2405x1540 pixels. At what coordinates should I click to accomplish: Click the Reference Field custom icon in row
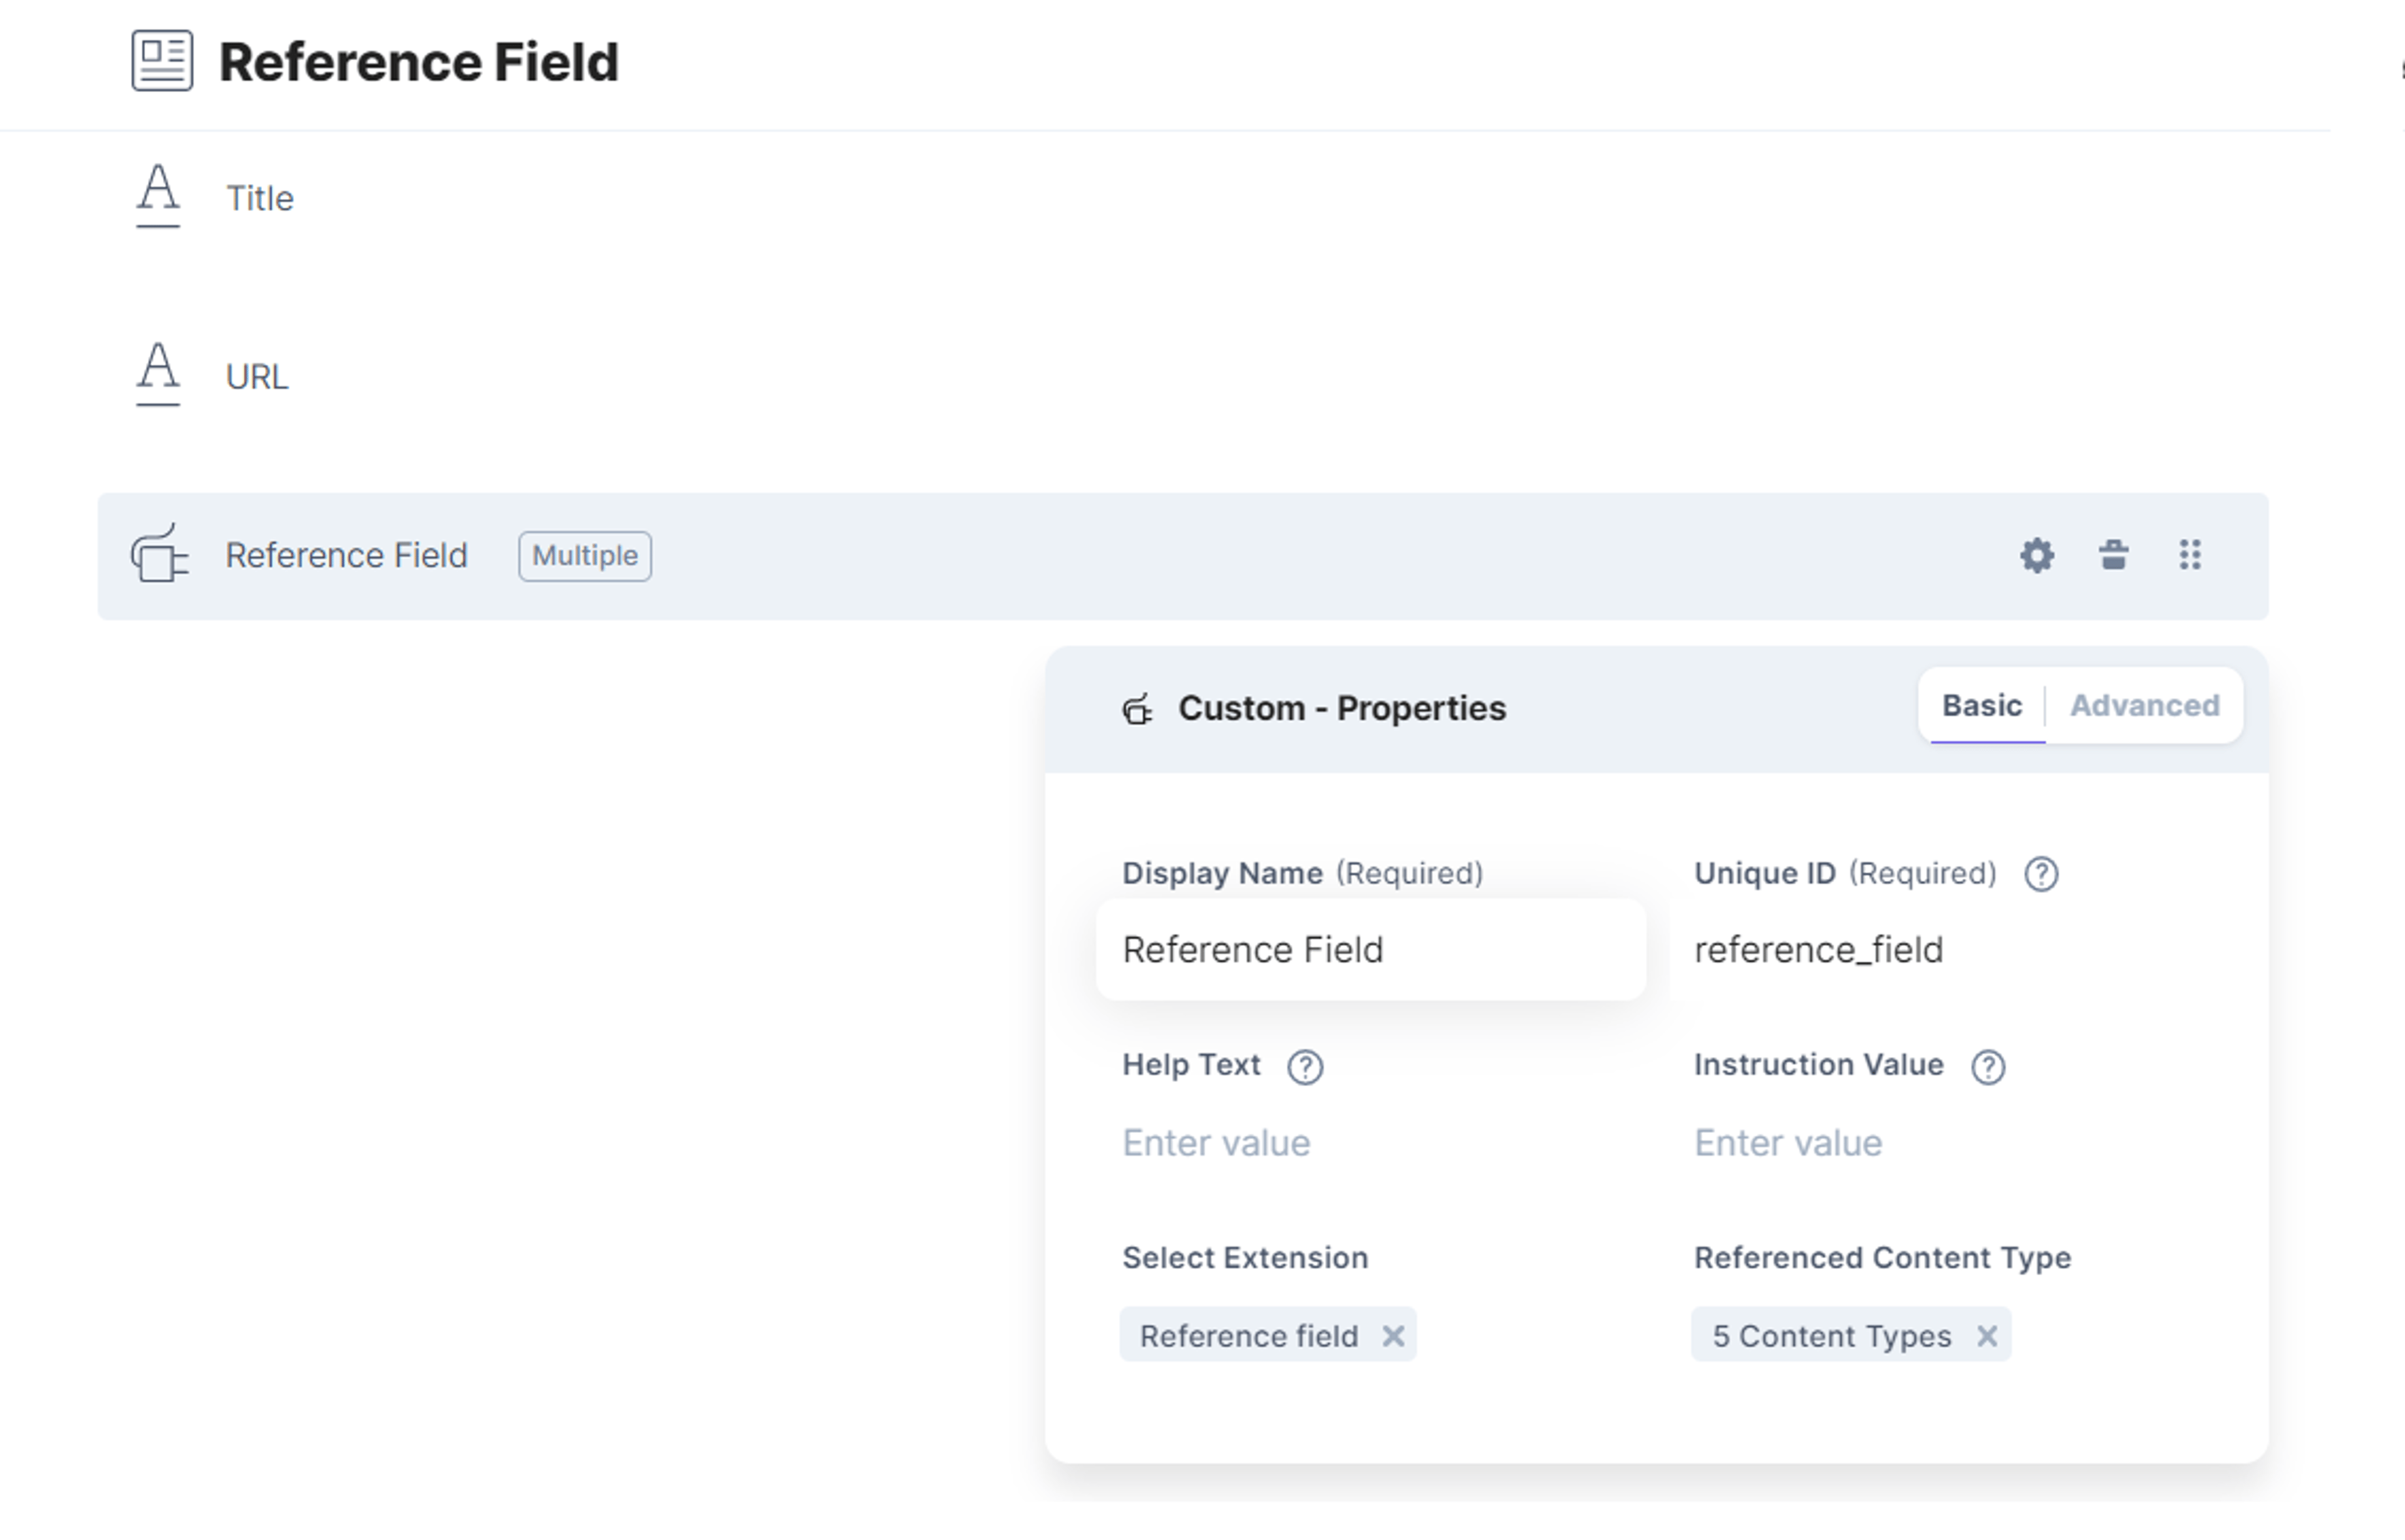tap(159, 553)
